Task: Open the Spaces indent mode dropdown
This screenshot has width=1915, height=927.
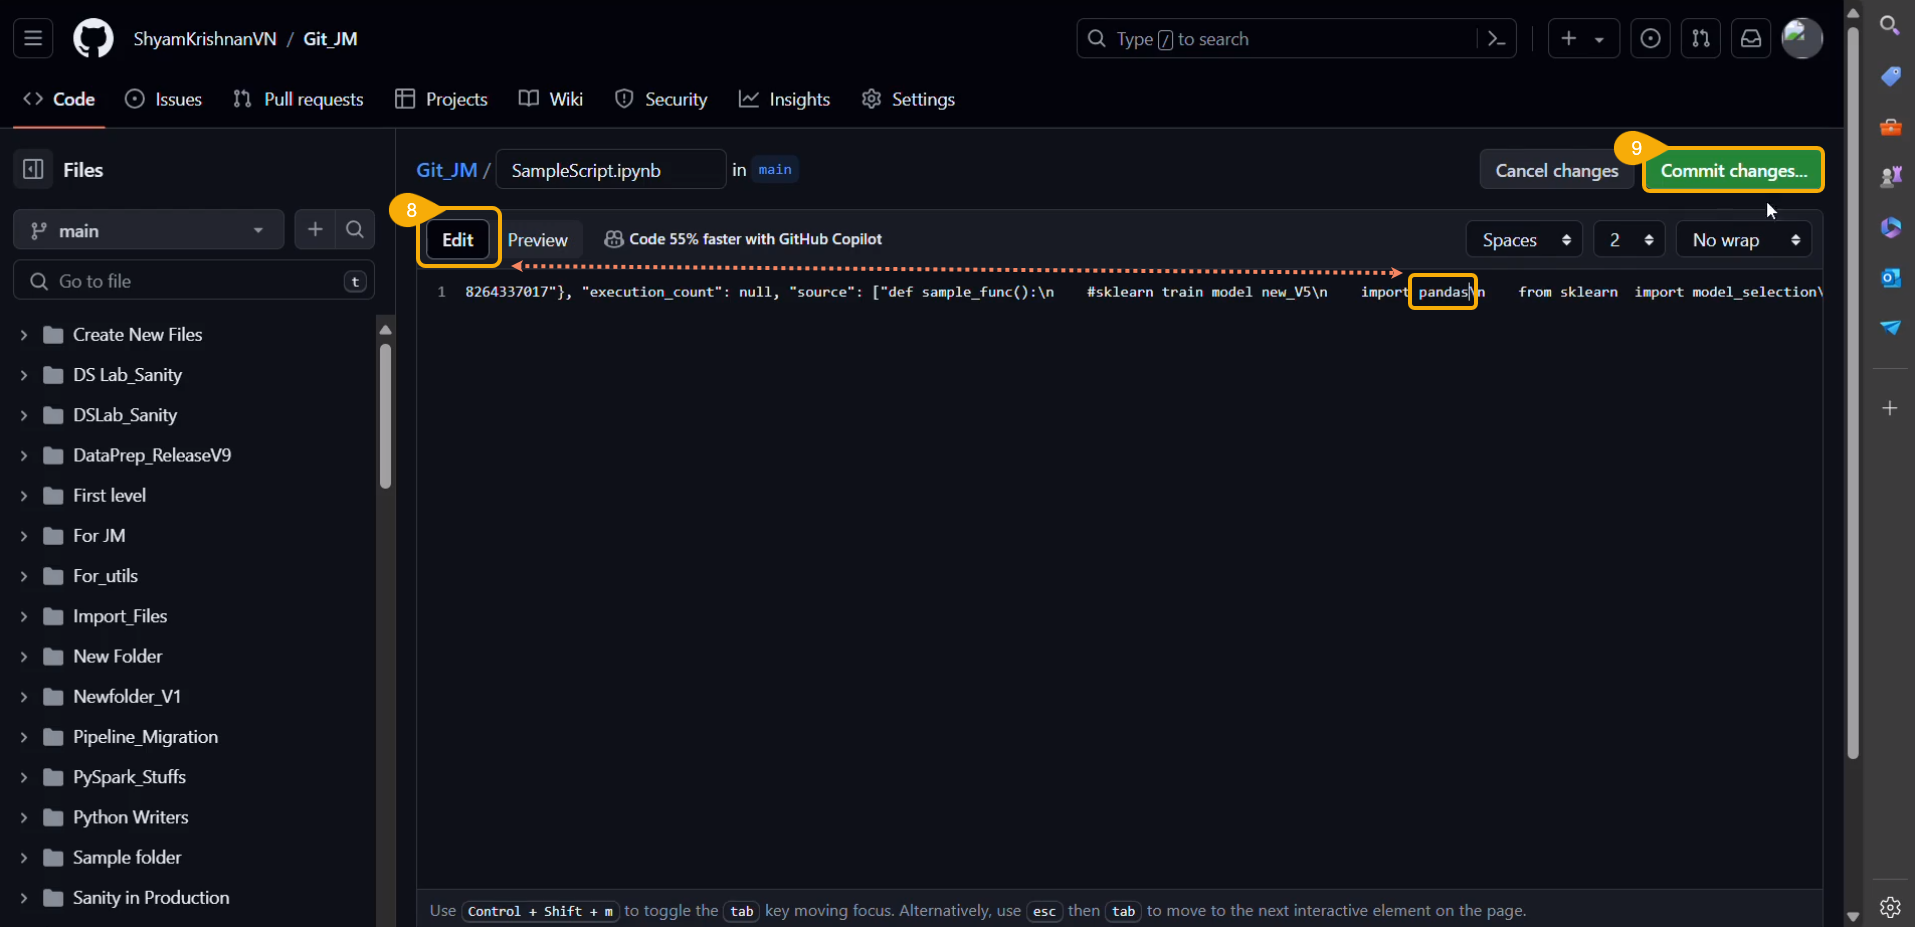Action: [1524, 240]
